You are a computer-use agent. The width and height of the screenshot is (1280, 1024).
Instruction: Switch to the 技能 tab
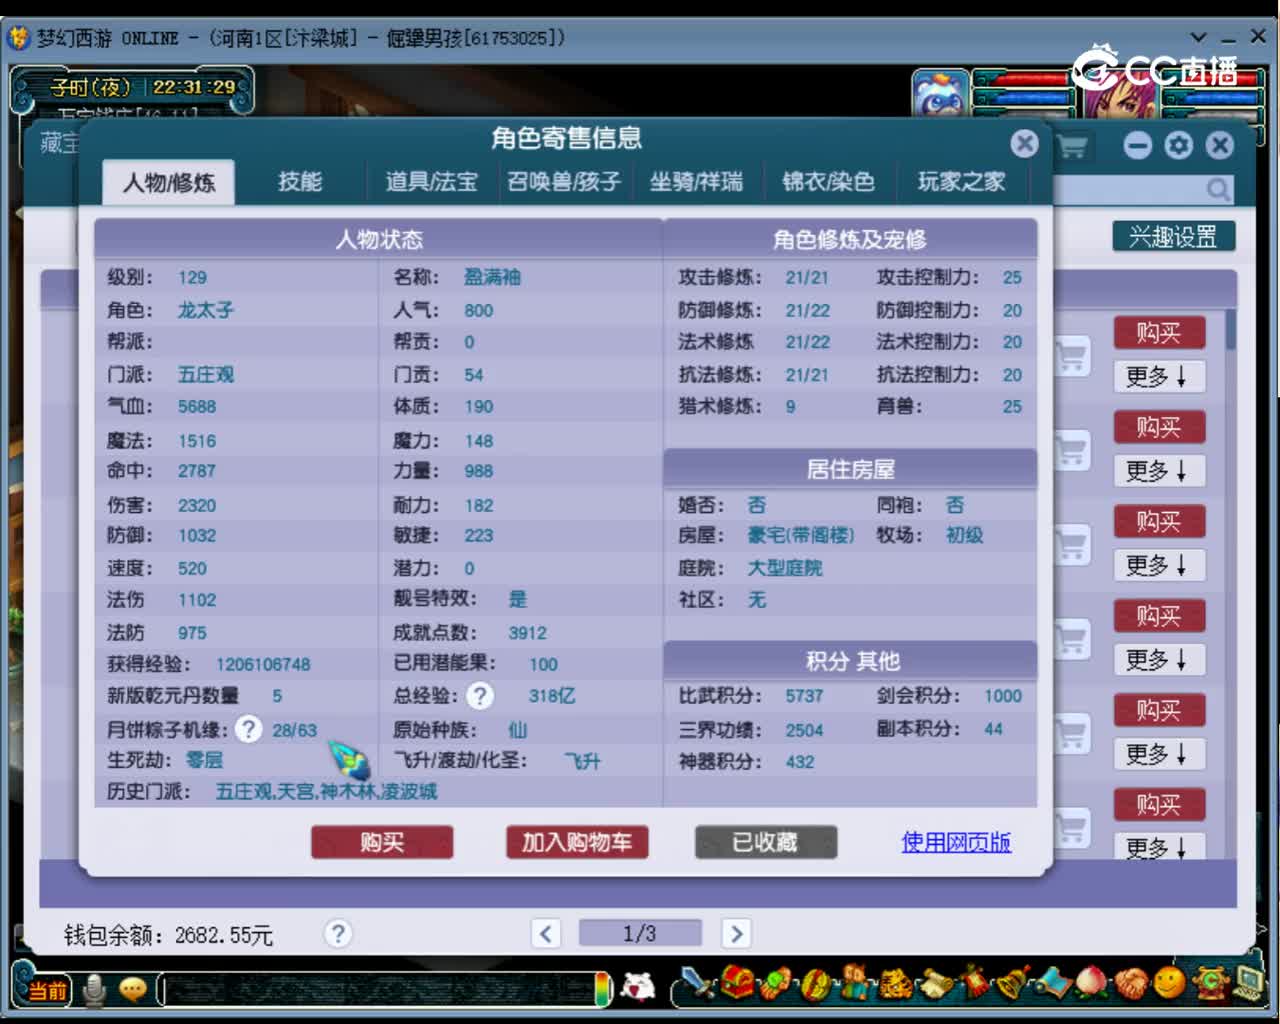coord(300,182)
